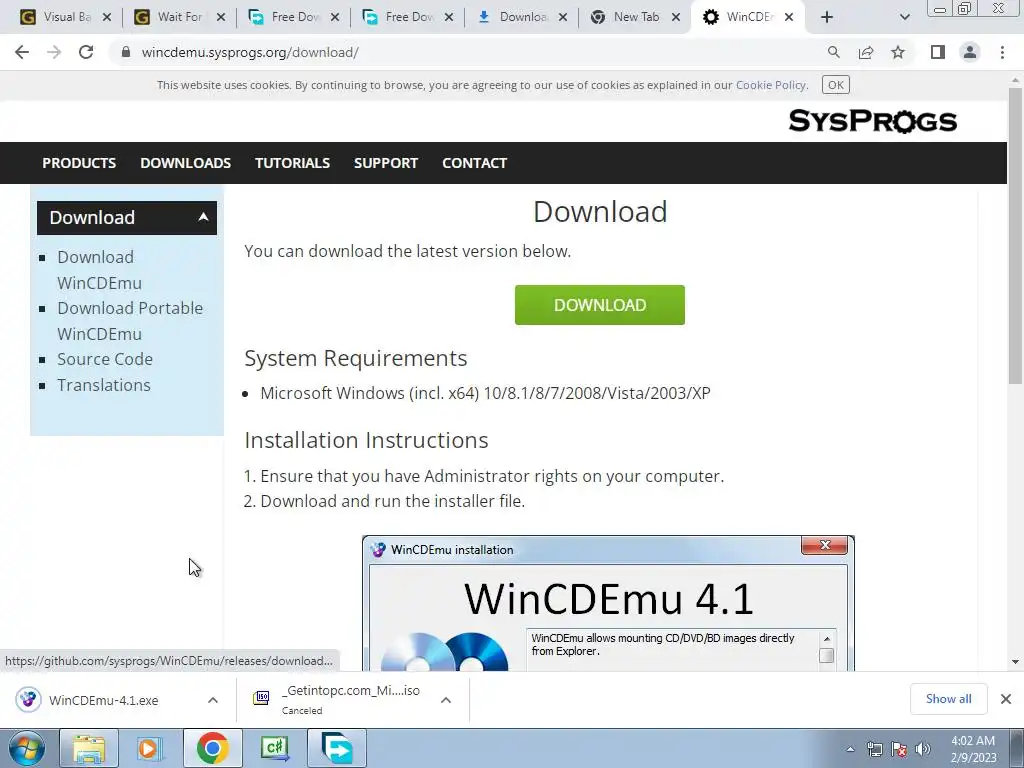Image resolution: width=1024 pixels, height=768 pixels.
Task: Switch to the Visual Ba tab
Action: [63, 17]
